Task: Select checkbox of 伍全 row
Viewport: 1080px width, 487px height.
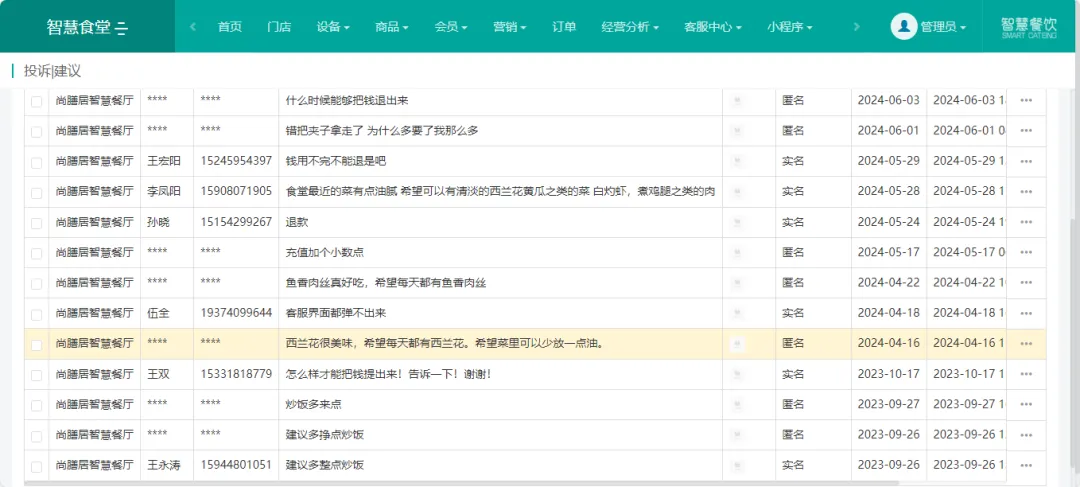Action: tap(37, 313)
